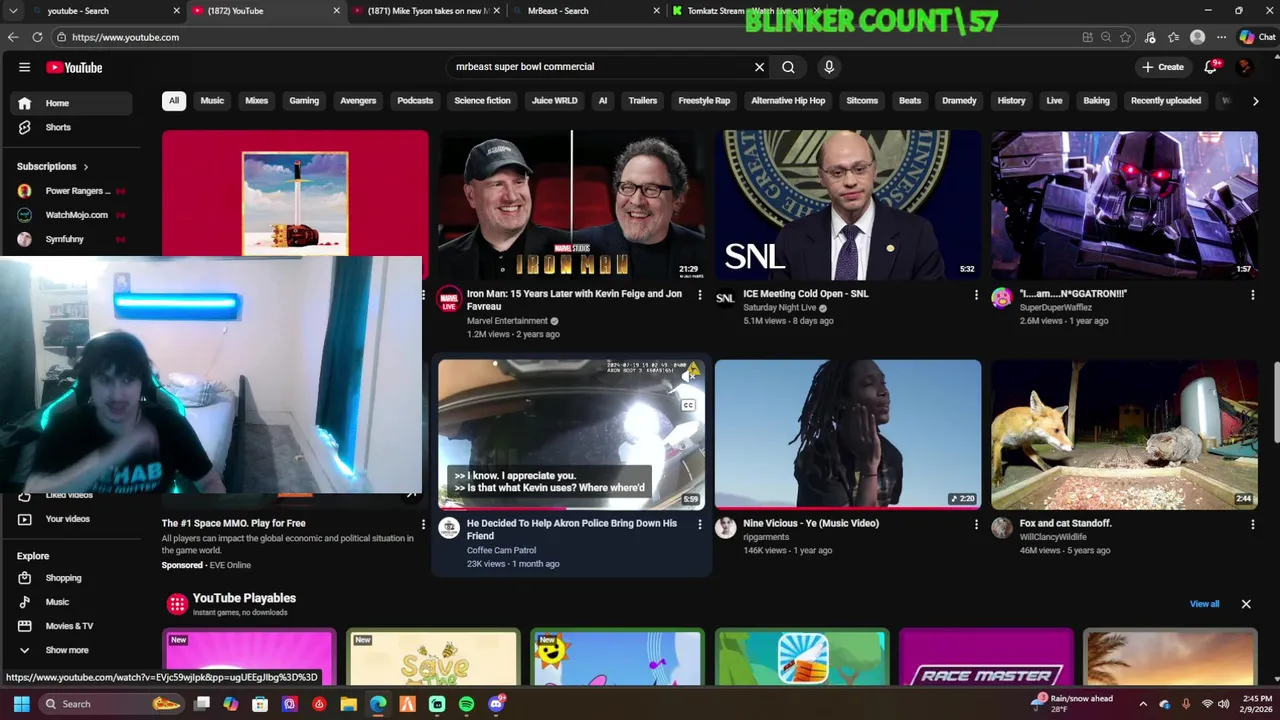
Task: Open the Race Master playable game
Action: point(986,658)
